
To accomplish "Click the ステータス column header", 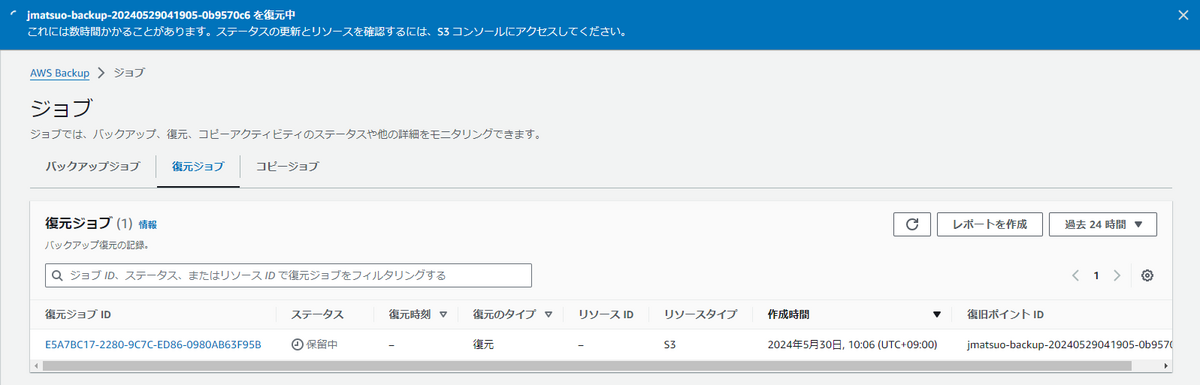I will [318, 314].
